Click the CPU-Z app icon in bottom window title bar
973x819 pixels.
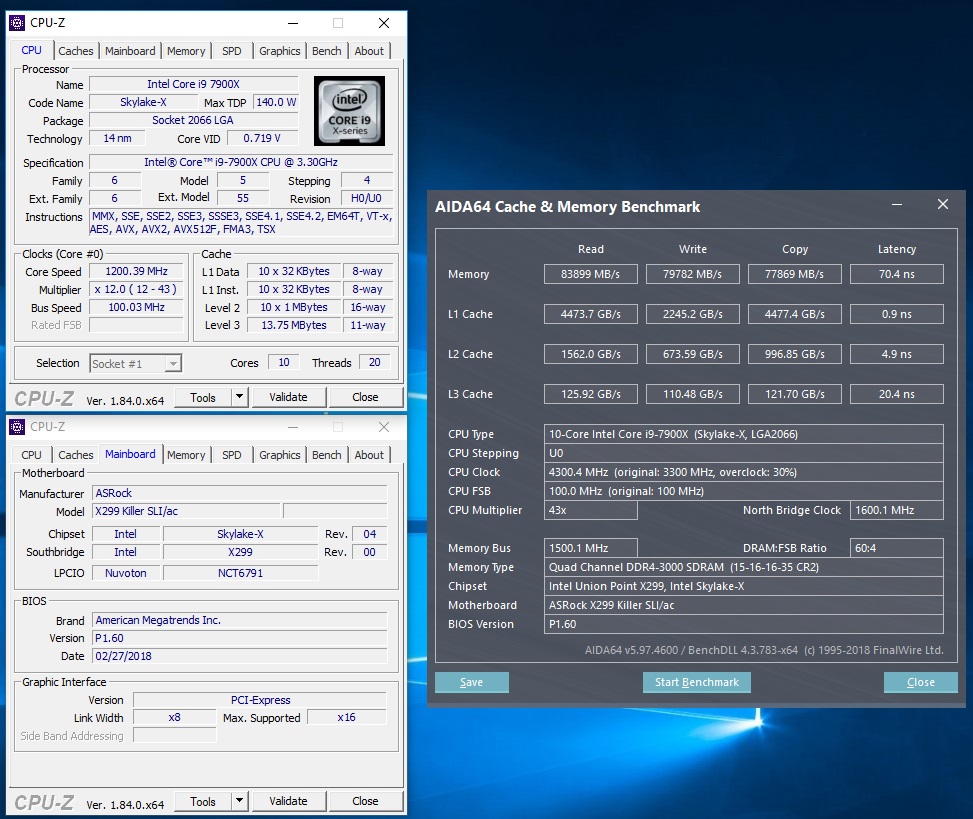(x=17, y=427)
